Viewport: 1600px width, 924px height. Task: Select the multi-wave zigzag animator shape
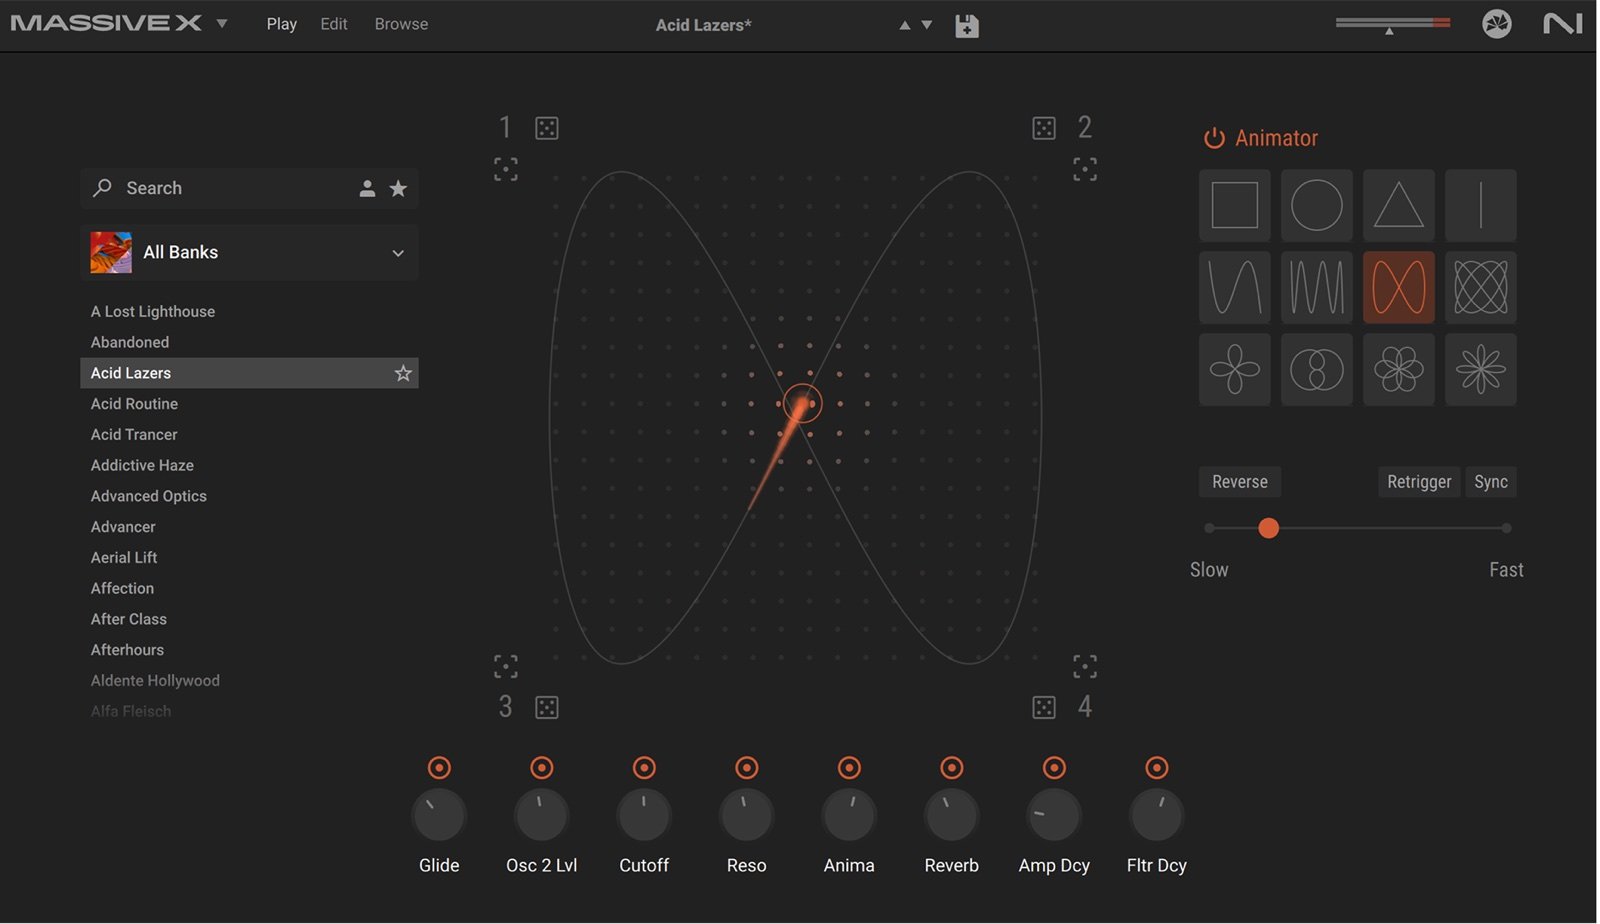point(1316,287)
